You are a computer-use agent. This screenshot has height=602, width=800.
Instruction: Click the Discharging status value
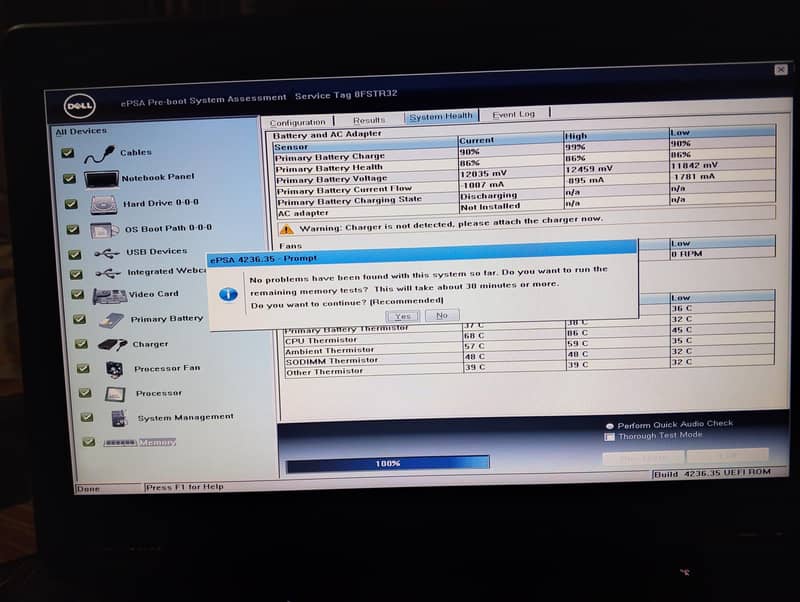(489, 196)
